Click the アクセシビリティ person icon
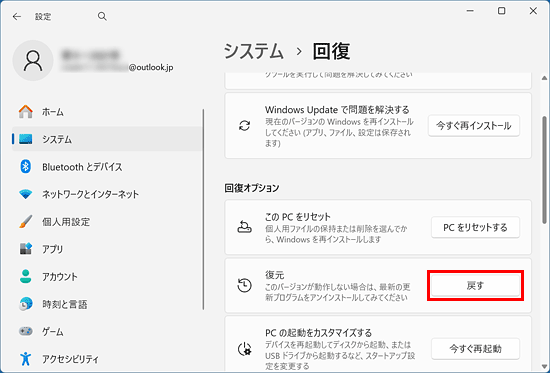Image resolution: width=550 pixels, height=373 pixels. pos(26,359)
